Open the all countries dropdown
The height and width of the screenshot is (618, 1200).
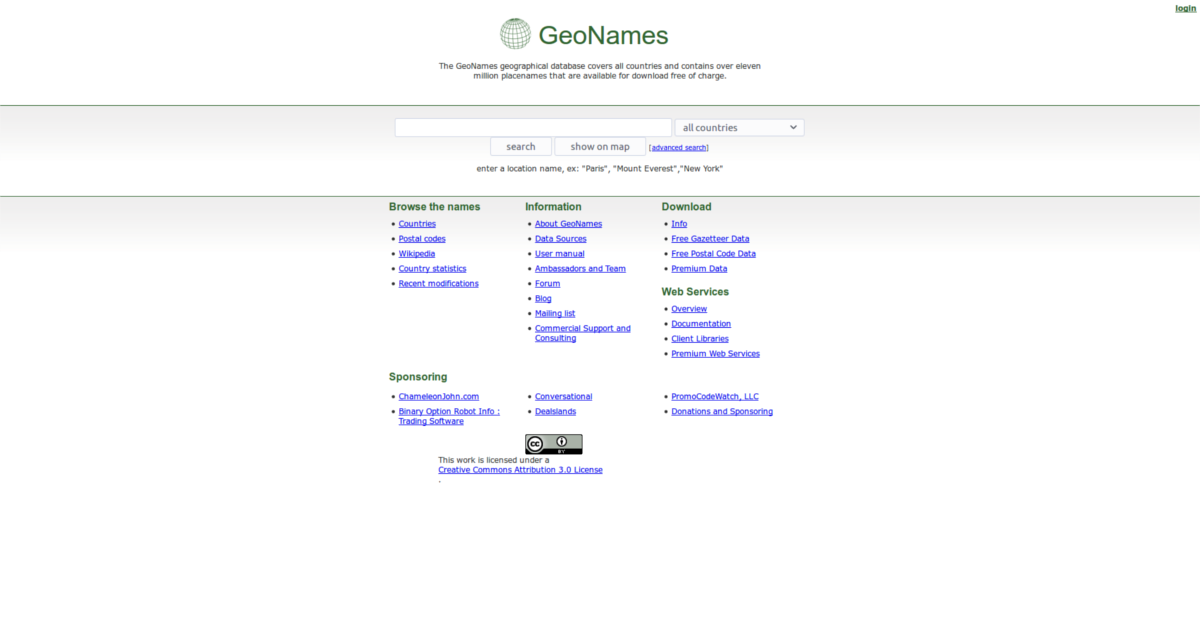coord(739,128)
